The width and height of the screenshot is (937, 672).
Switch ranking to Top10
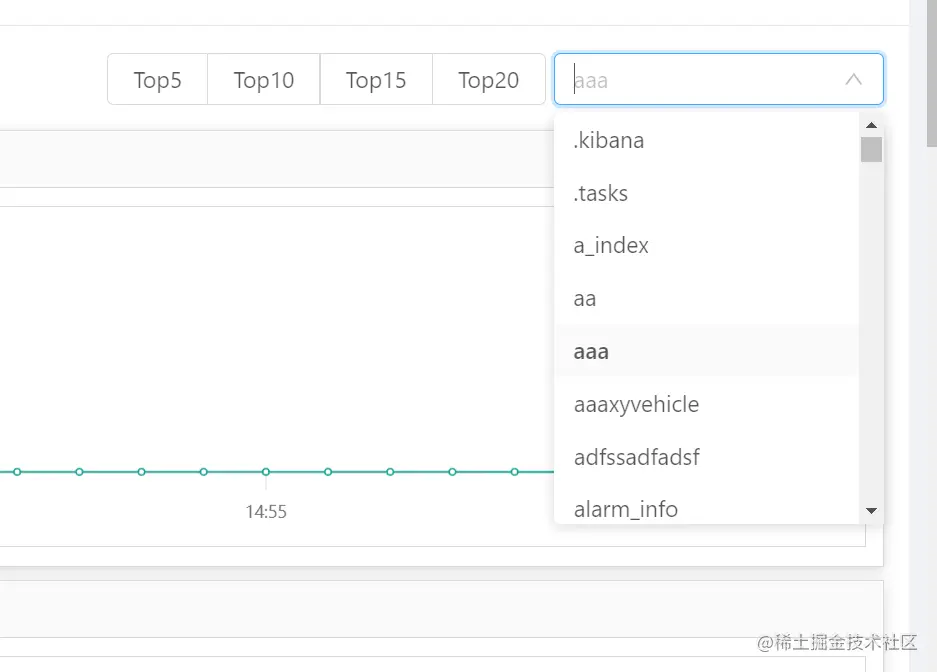point(264,80)
